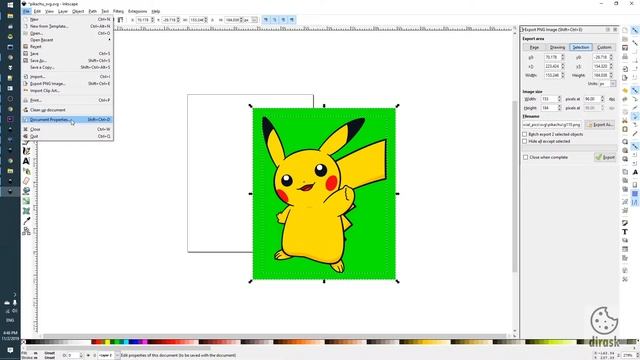Viewport: 640px width, 360px height.
Task: Select the Gradient tool in the toolbox
Action: point(26,201)
